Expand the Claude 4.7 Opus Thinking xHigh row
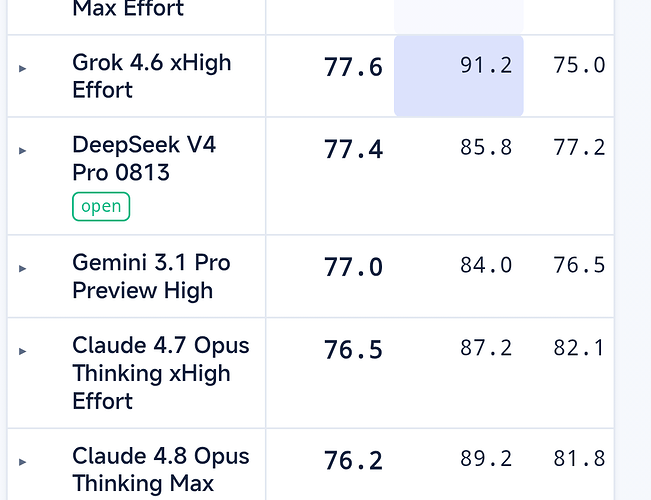651x500 pixels. tap(23, 351)
